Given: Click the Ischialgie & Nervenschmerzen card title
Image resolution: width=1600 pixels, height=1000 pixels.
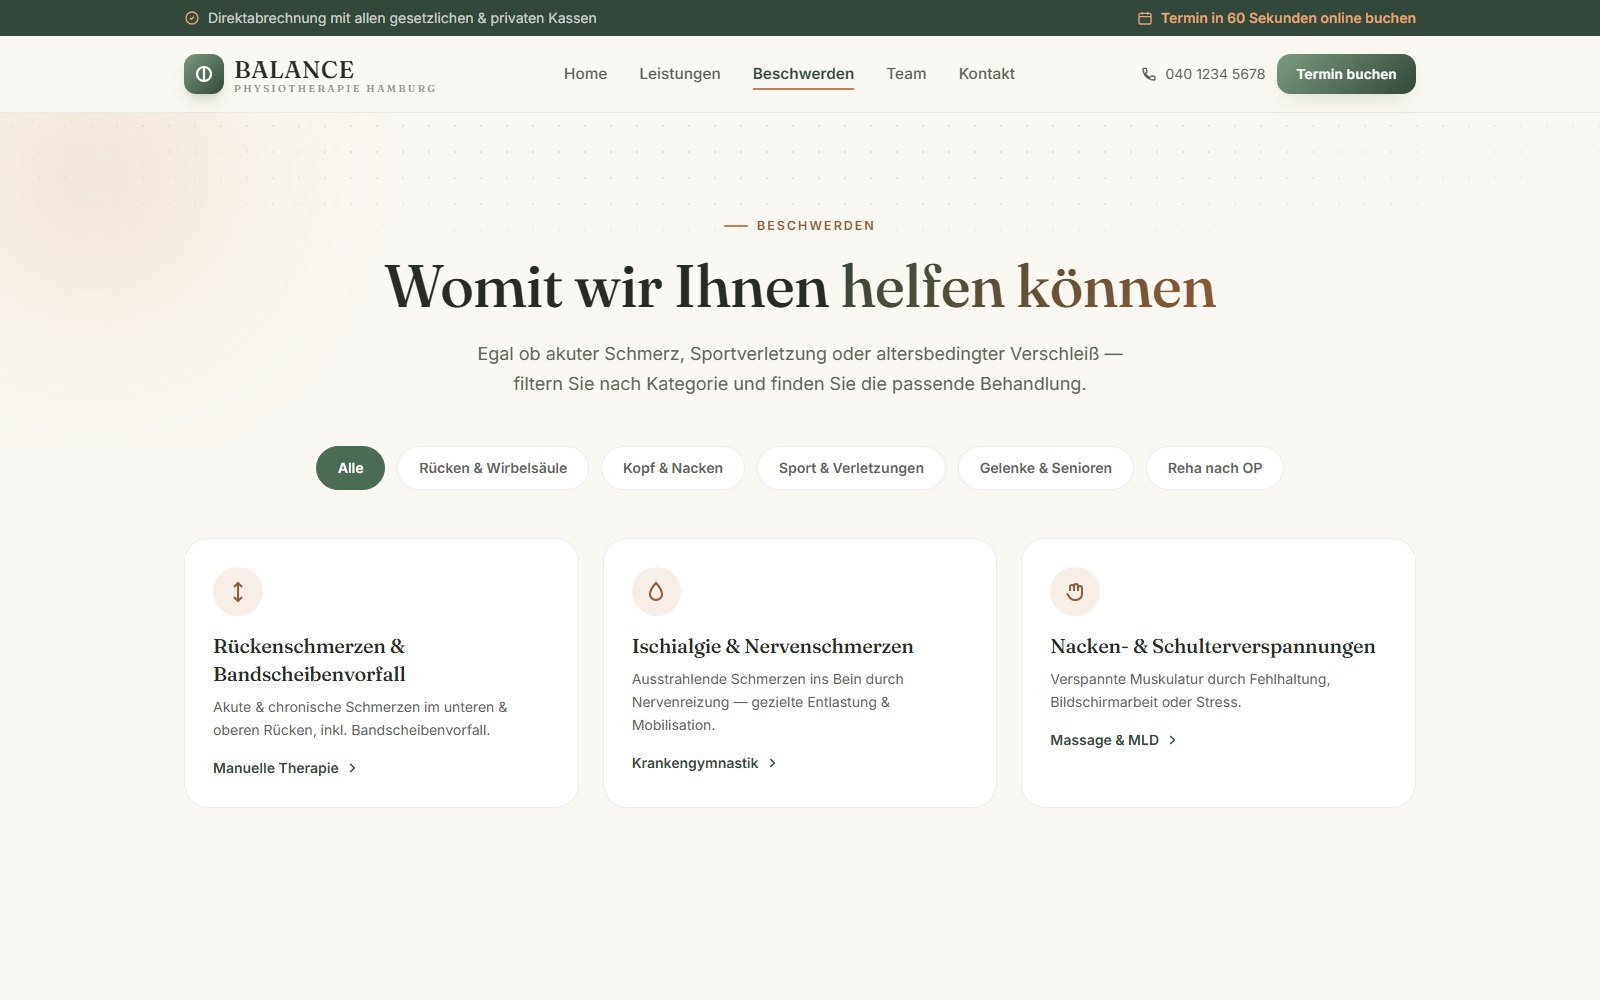Looking at the screenshot, I should pos(773,646).
